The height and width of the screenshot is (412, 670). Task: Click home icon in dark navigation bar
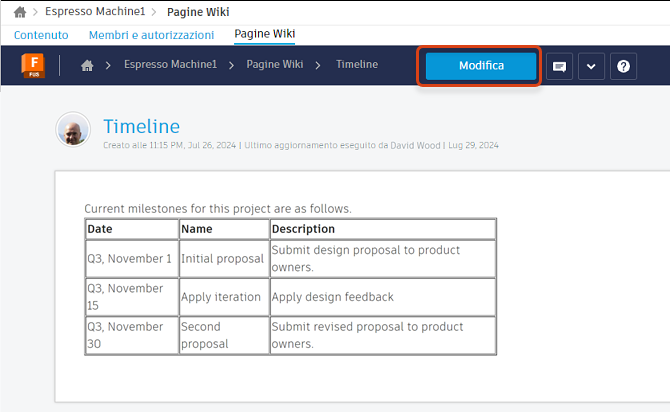(x=87, y=66)
